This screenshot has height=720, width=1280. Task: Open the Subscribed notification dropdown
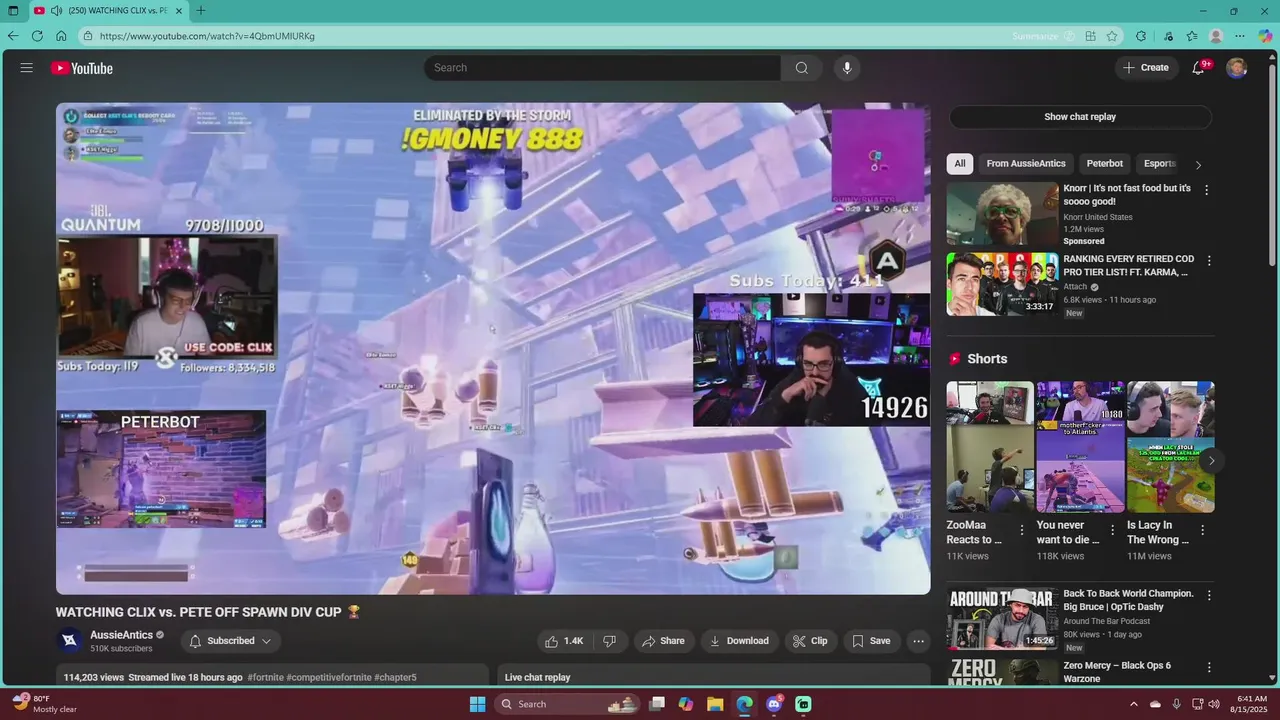pos(231,641)
